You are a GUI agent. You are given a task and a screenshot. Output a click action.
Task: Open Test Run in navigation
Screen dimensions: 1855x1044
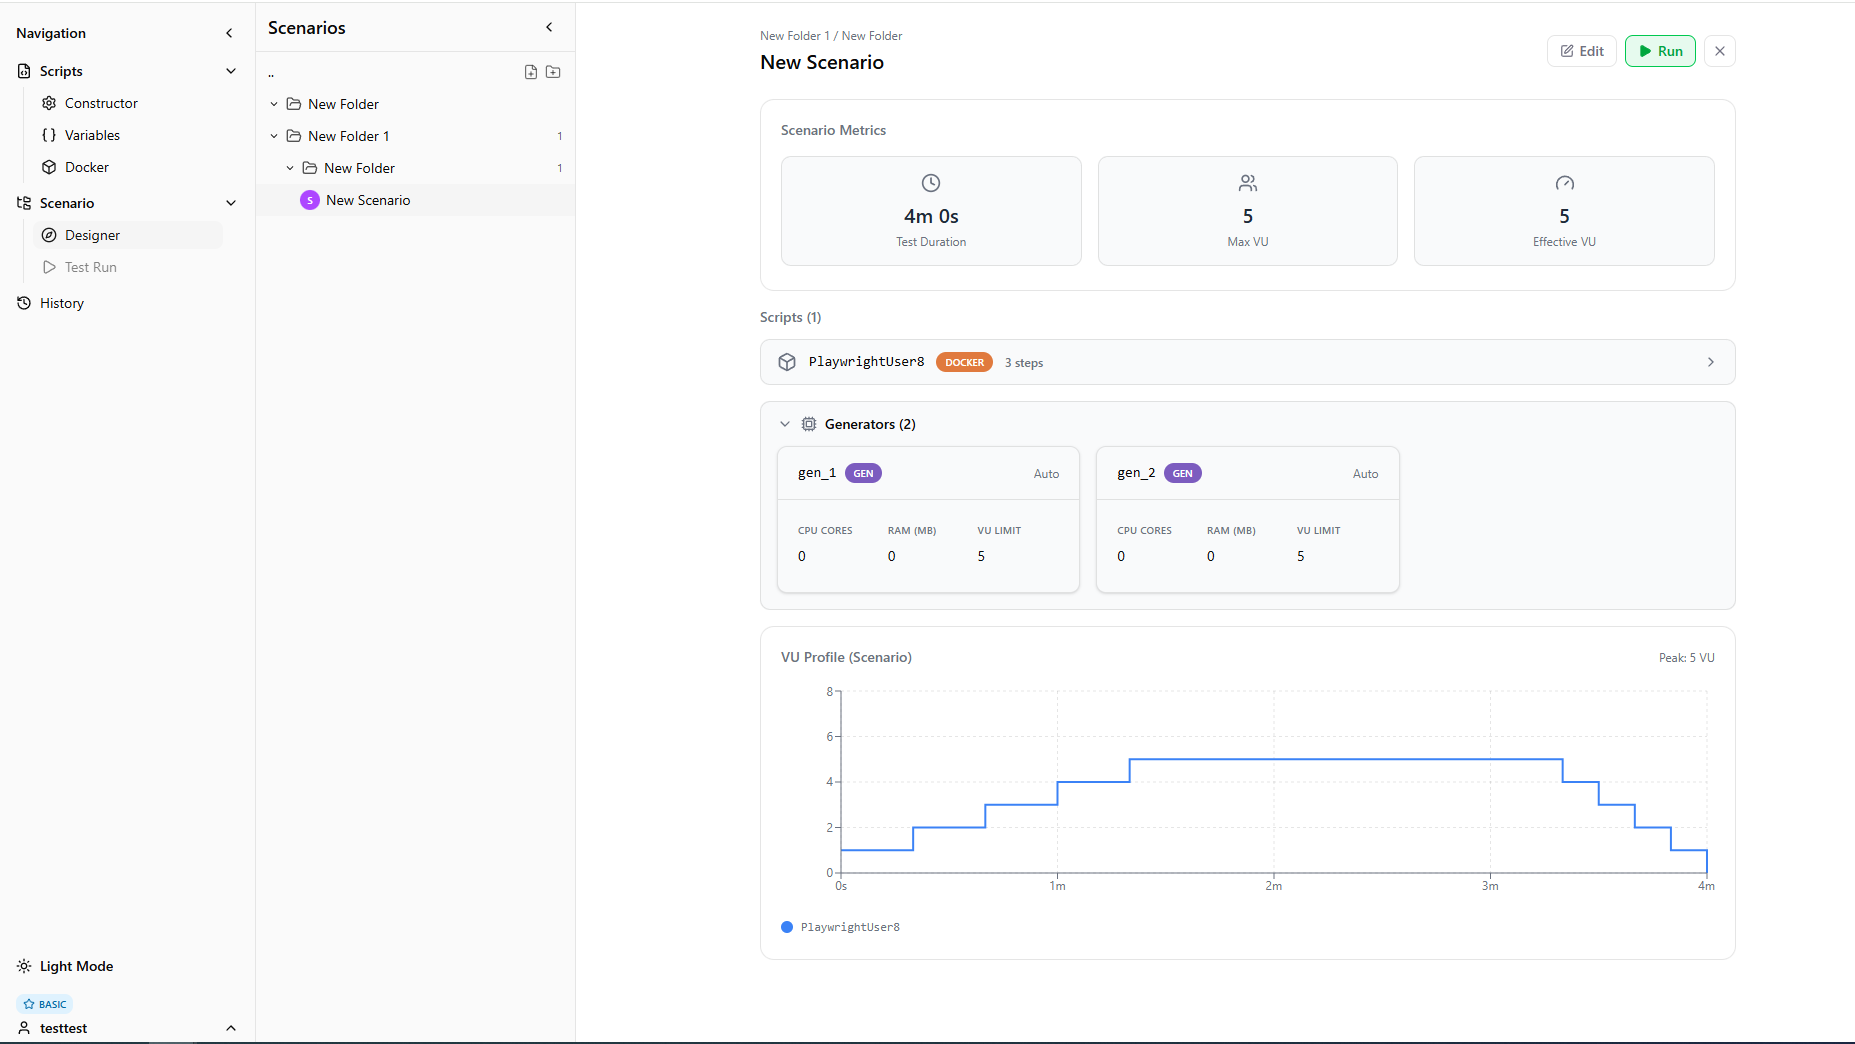coord(128,267)
